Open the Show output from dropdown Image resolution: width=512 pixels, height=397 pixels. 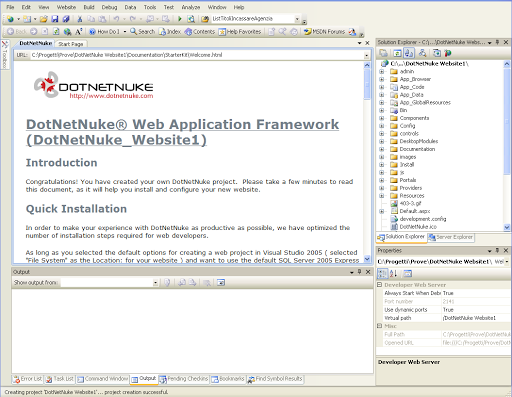[155, 283]
